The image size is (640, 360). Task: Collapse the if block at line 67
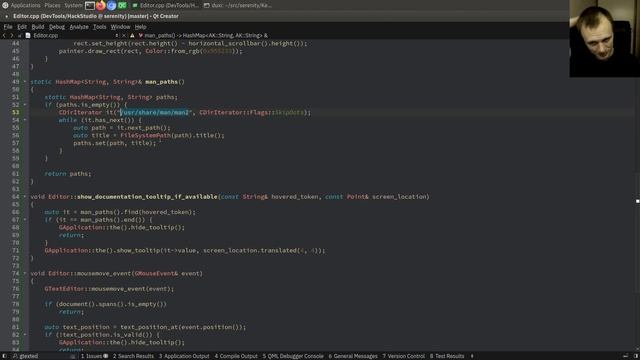point(24,220)
